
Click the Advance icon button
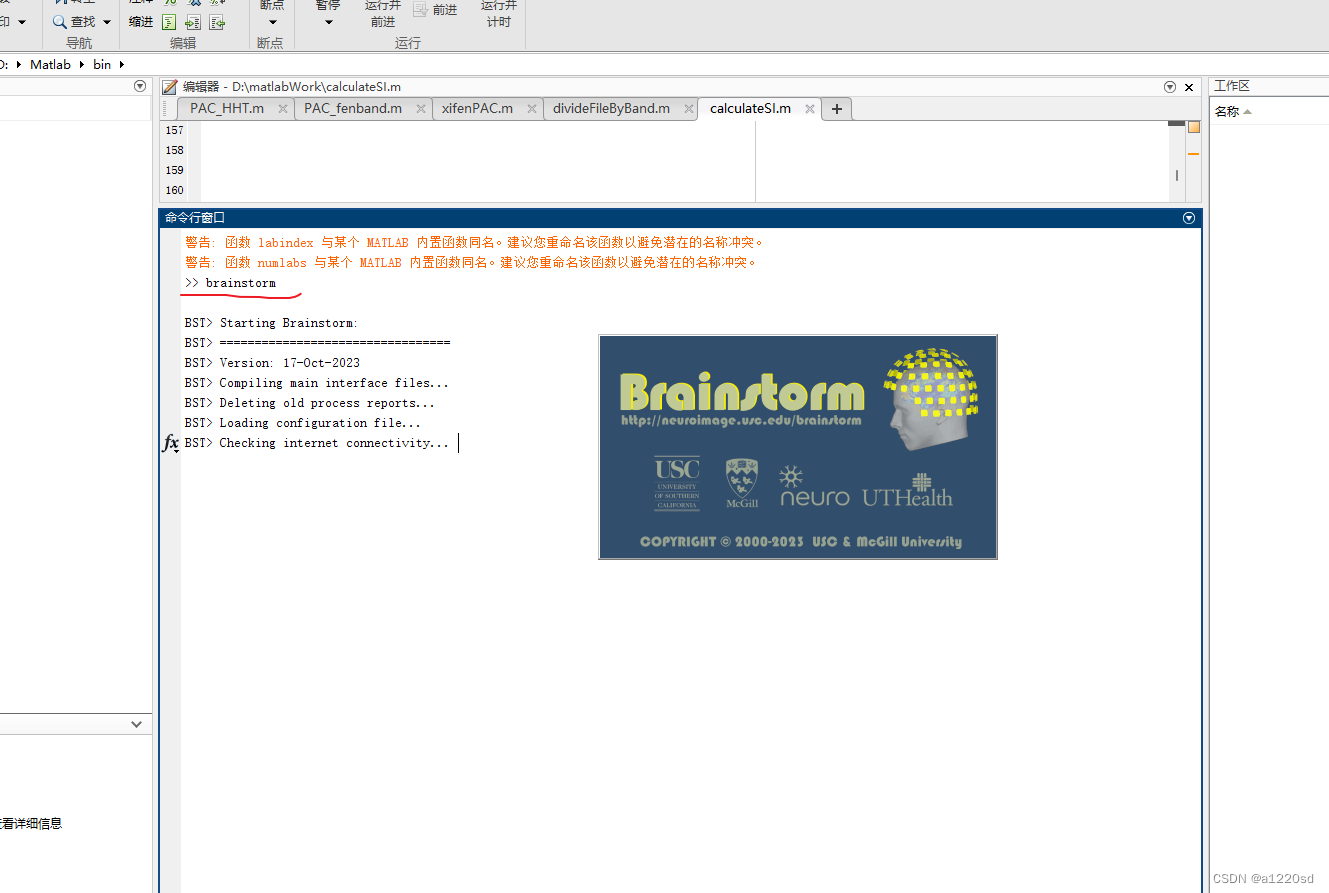coord(435,10)
